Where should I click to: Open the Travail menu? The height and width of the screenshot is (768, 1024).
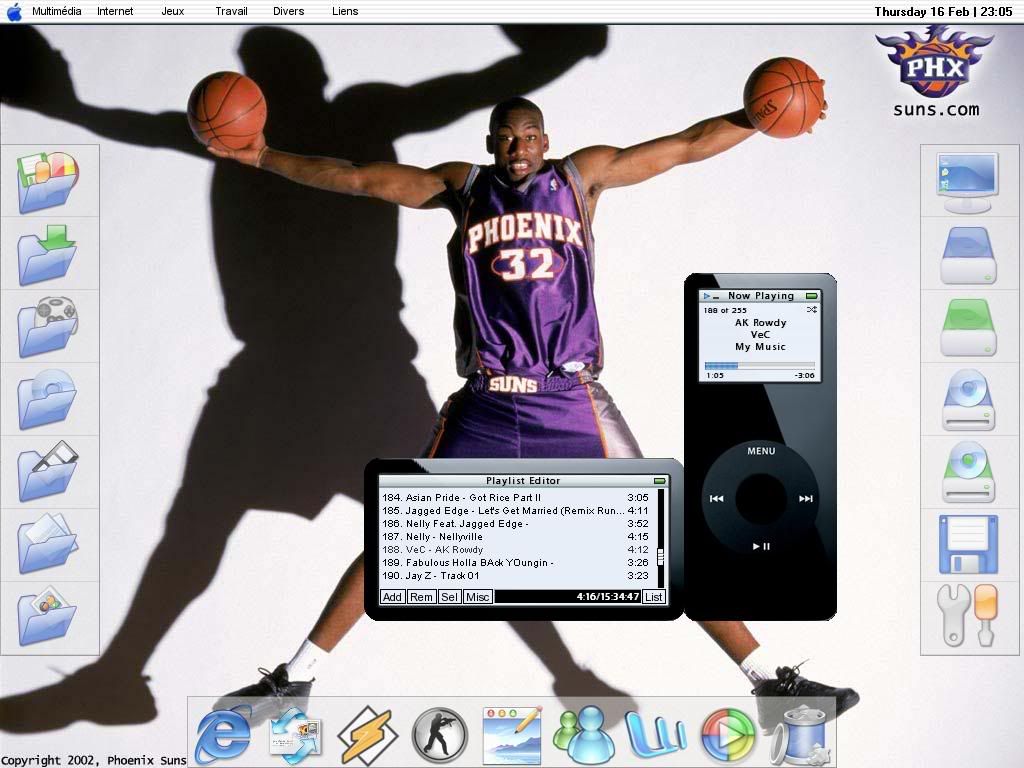231,11
